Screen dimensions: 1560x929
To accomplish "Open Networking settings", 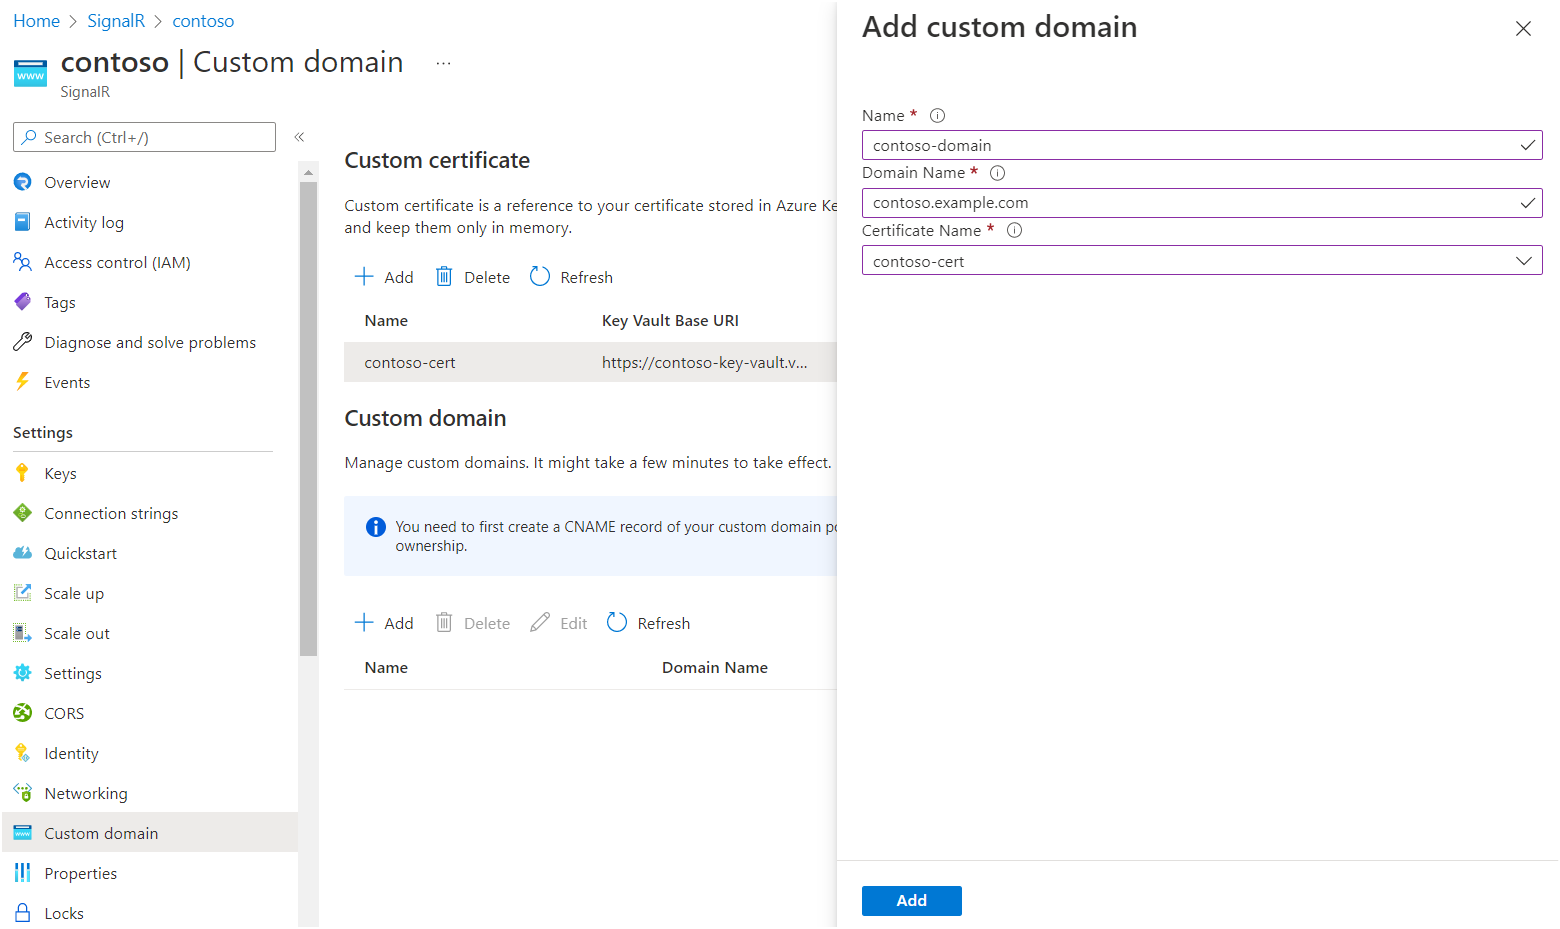I will 85,792.
